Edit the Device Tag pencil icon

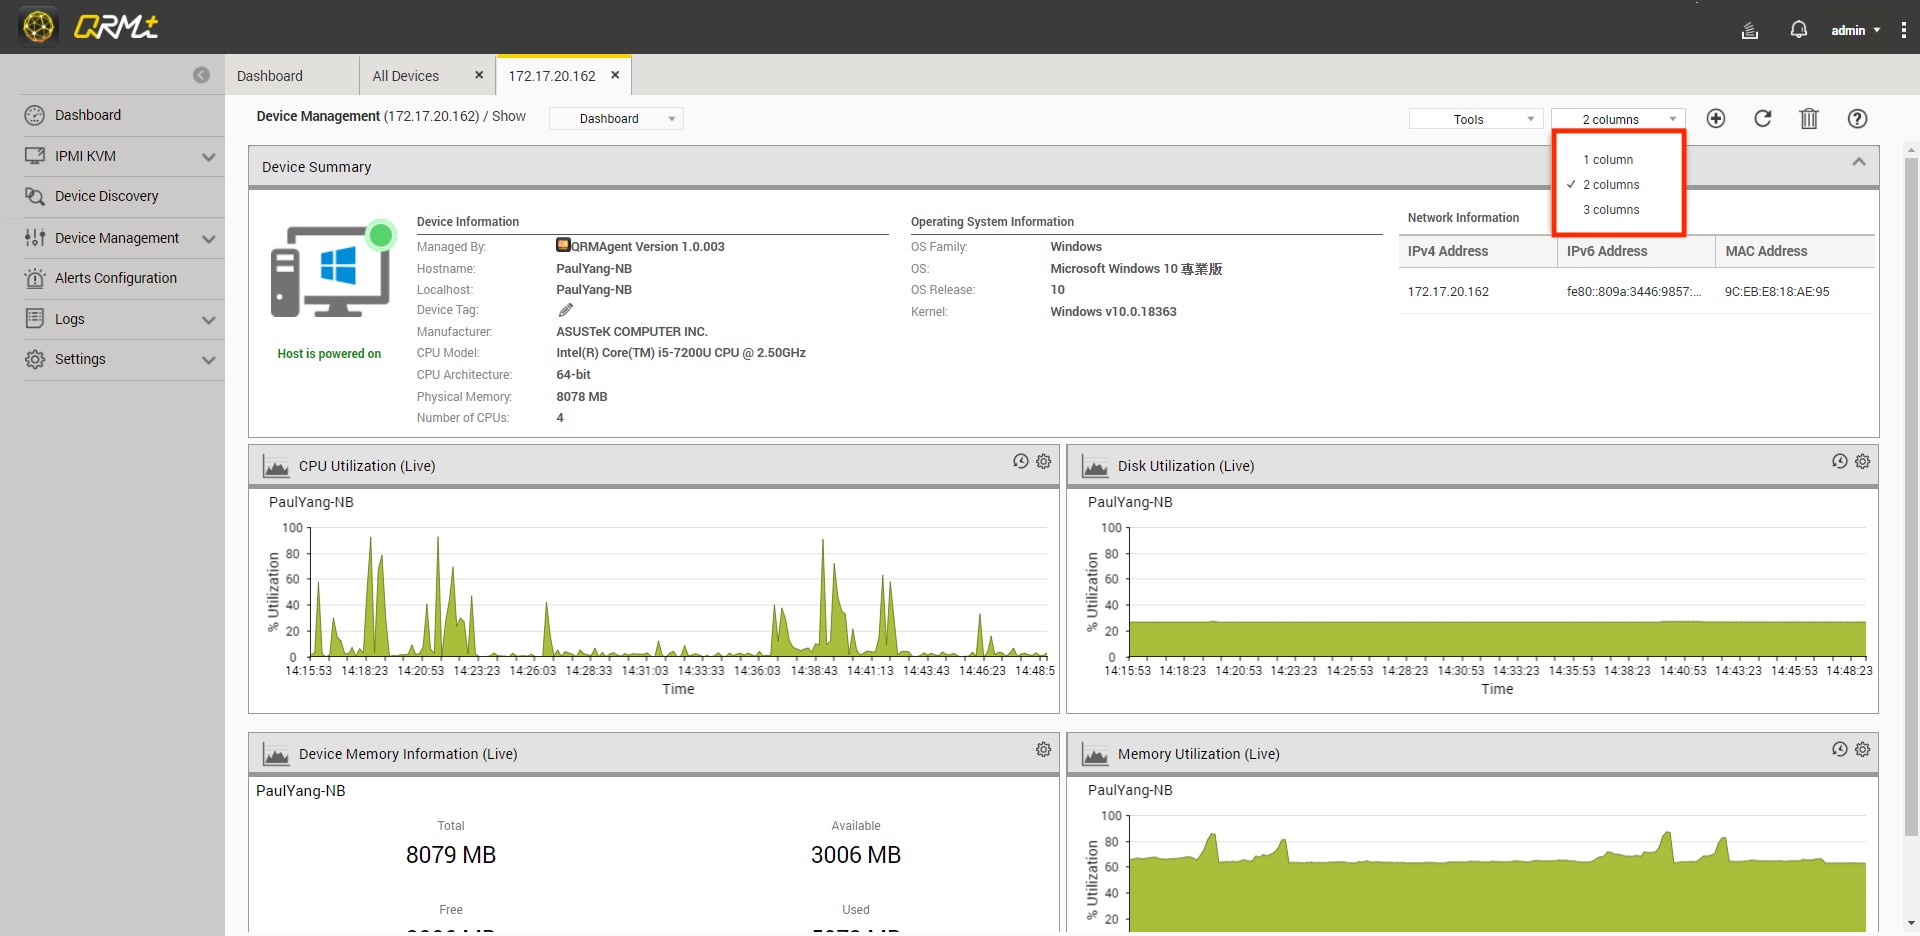click(x=565, y=310)
